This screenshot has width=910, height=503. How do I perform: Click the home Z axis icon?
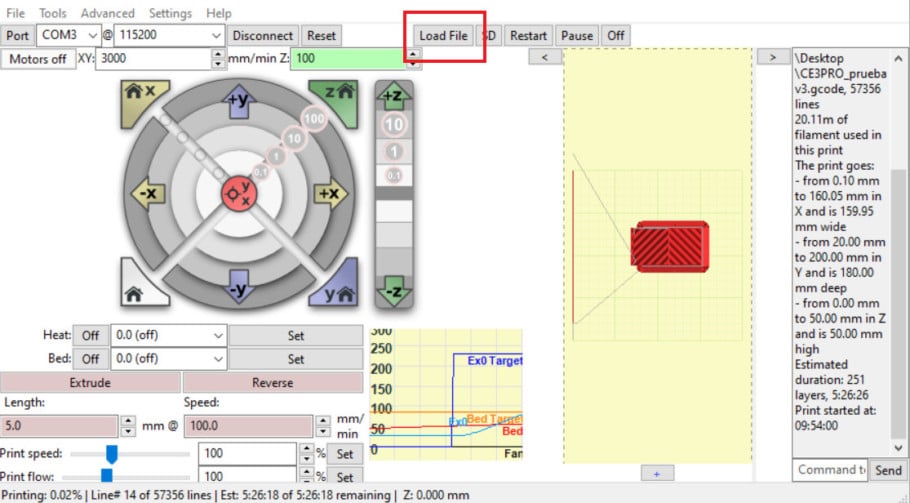(x=336, y=94)
